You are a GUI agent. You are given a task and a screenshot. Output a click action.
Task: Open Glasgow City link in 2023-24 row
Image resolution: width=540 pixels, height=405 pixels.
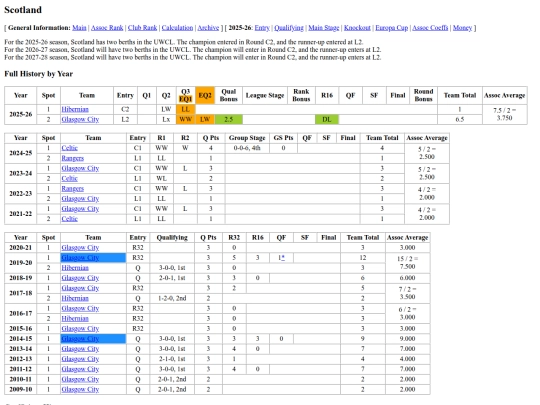(x=80, y=168)
